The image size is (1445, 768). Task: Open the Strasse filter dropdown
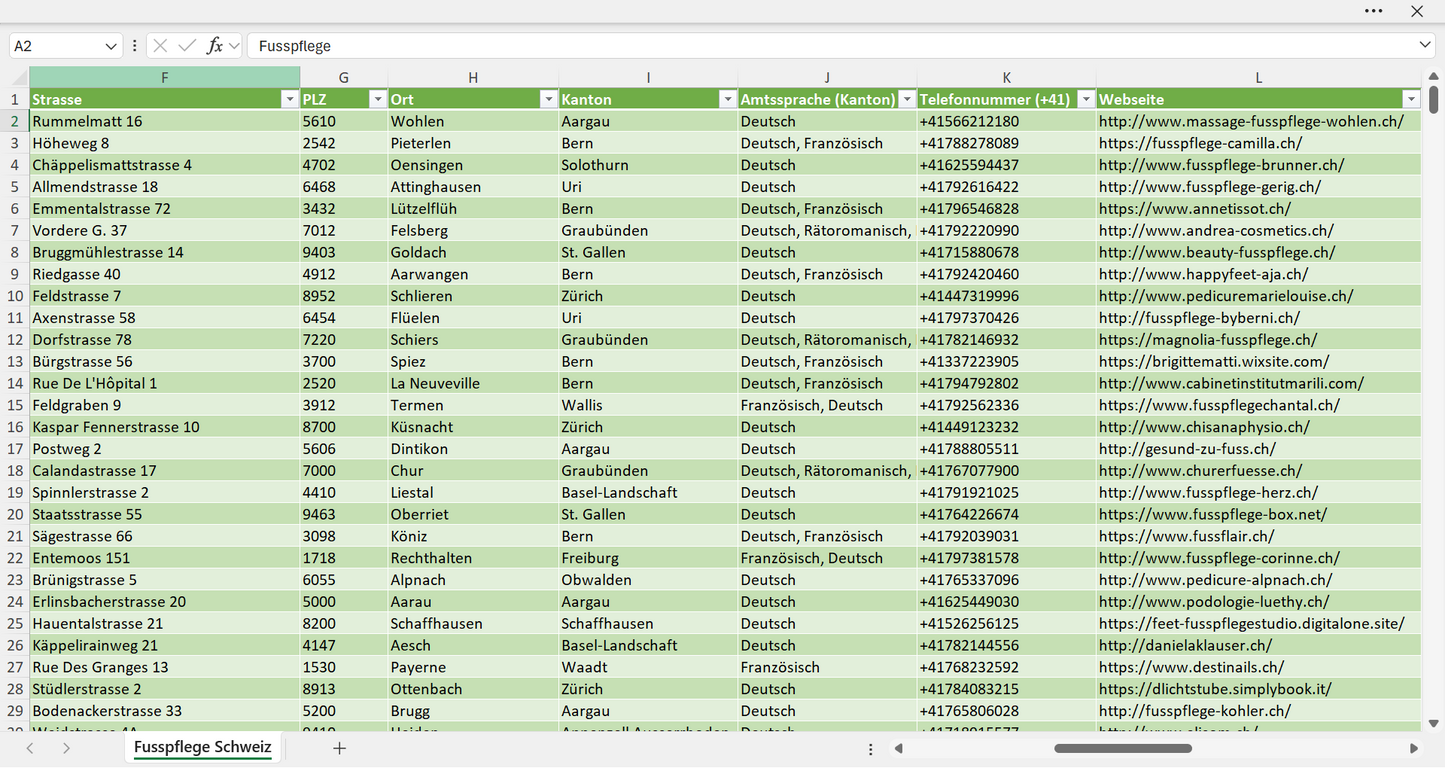coord(290,100)
